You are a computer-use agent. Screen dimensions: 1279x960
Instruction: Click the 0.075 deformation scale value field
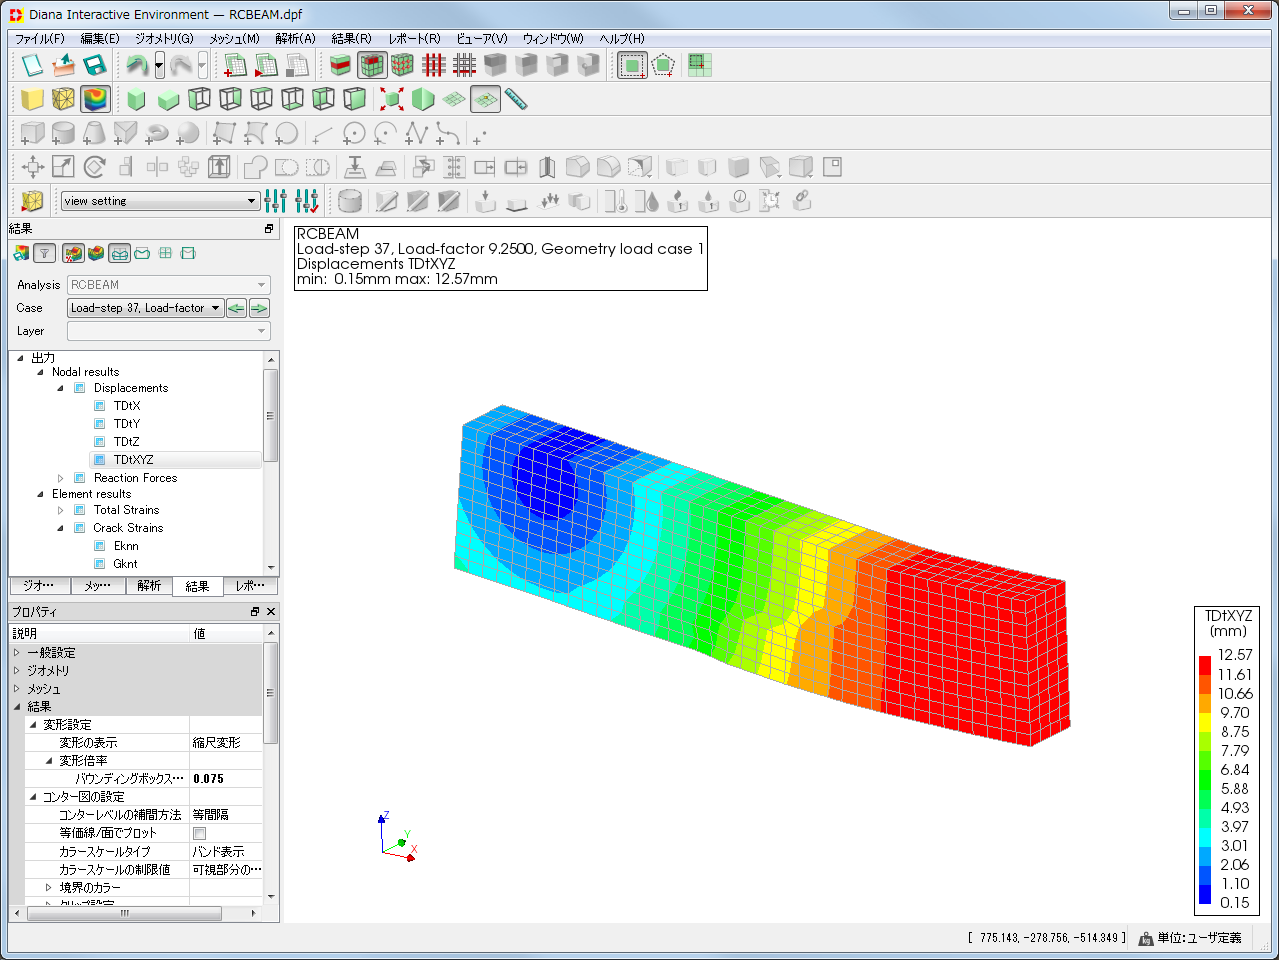(x=226, y=779)
